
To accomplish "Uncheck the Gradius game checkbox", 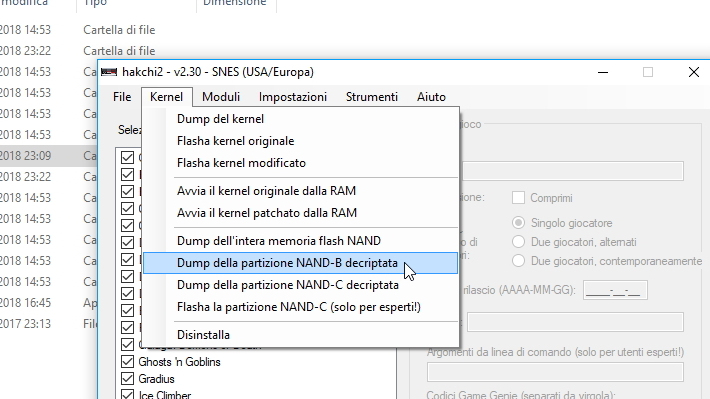I will (x=127, y=379).
